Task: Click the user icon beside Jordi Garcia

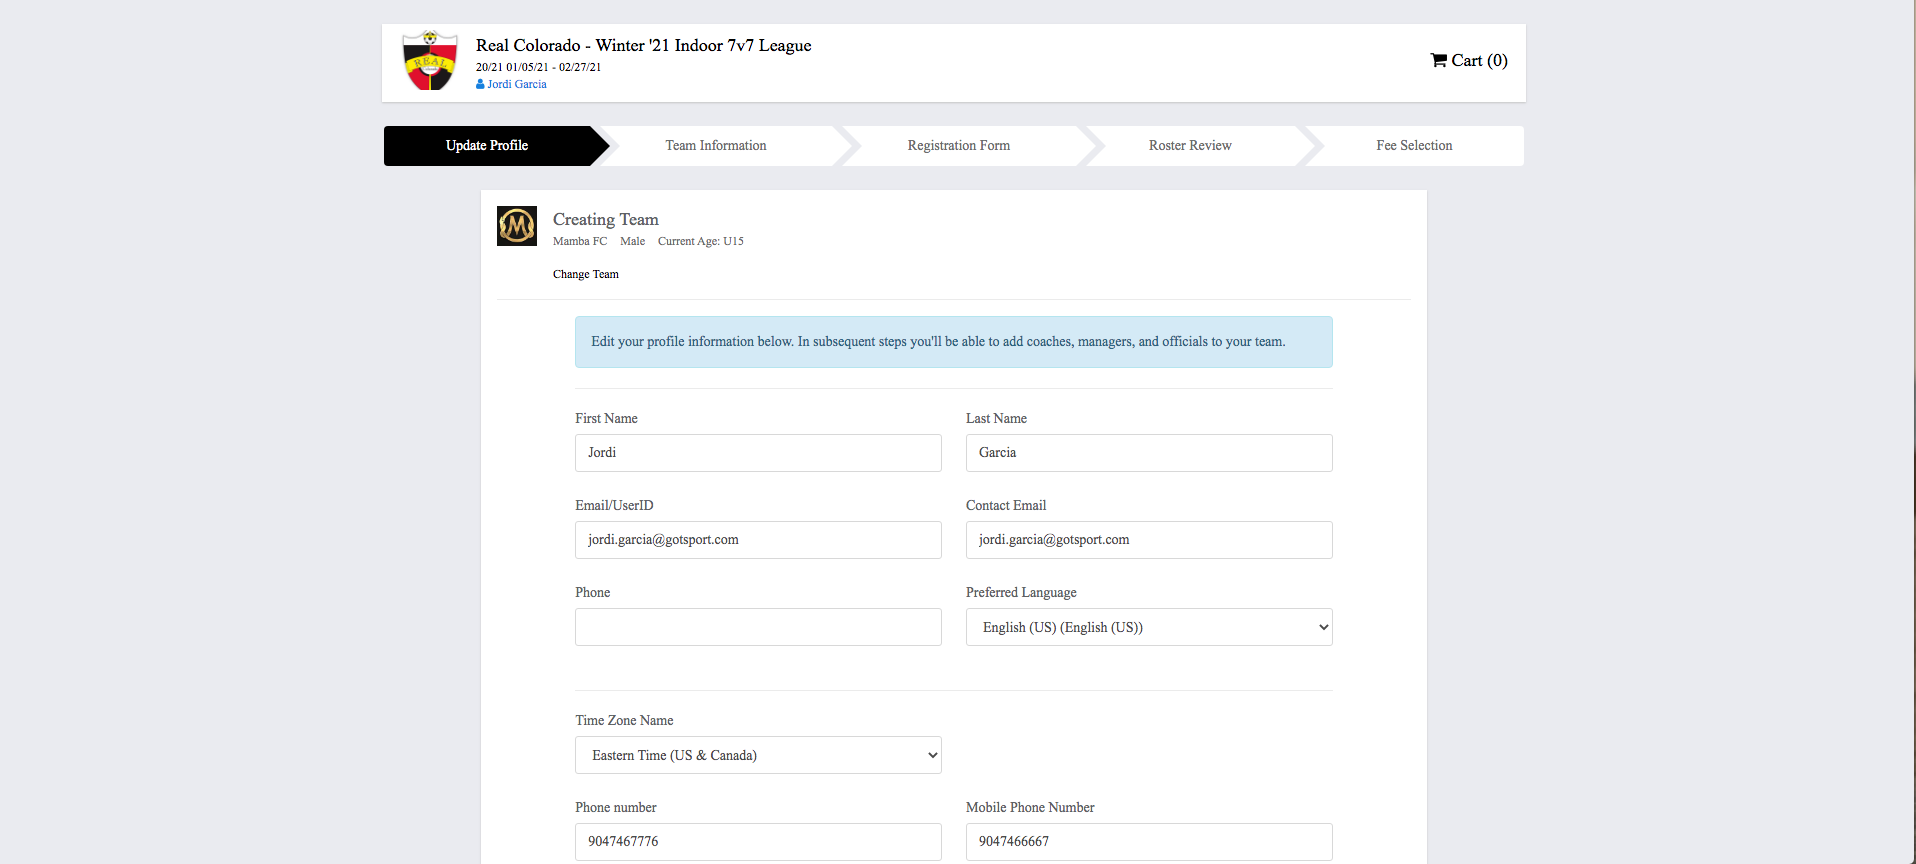Action: pos(480,84)
